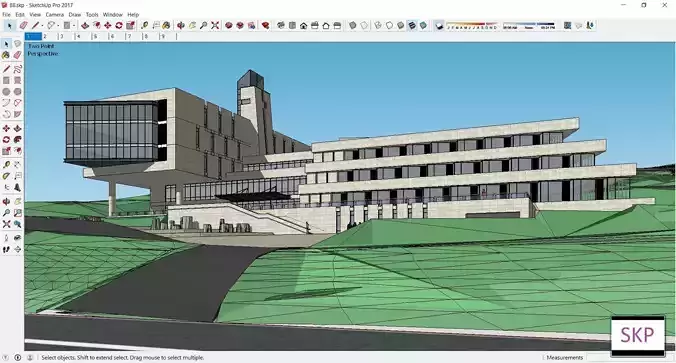Enable Shaded With Textures style
Image resolution: width=676 pixels, height=363 pixels.
tap(412, 25)
